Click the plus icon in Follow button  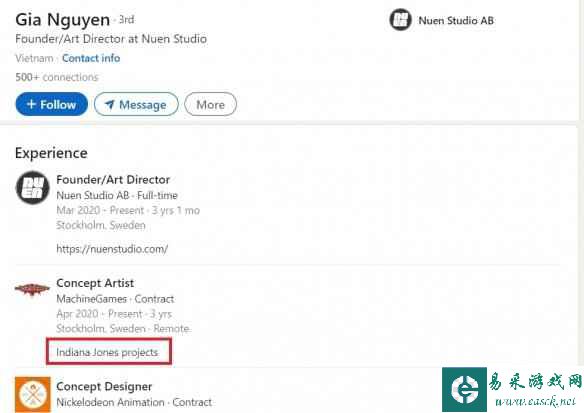pos(31,104)
